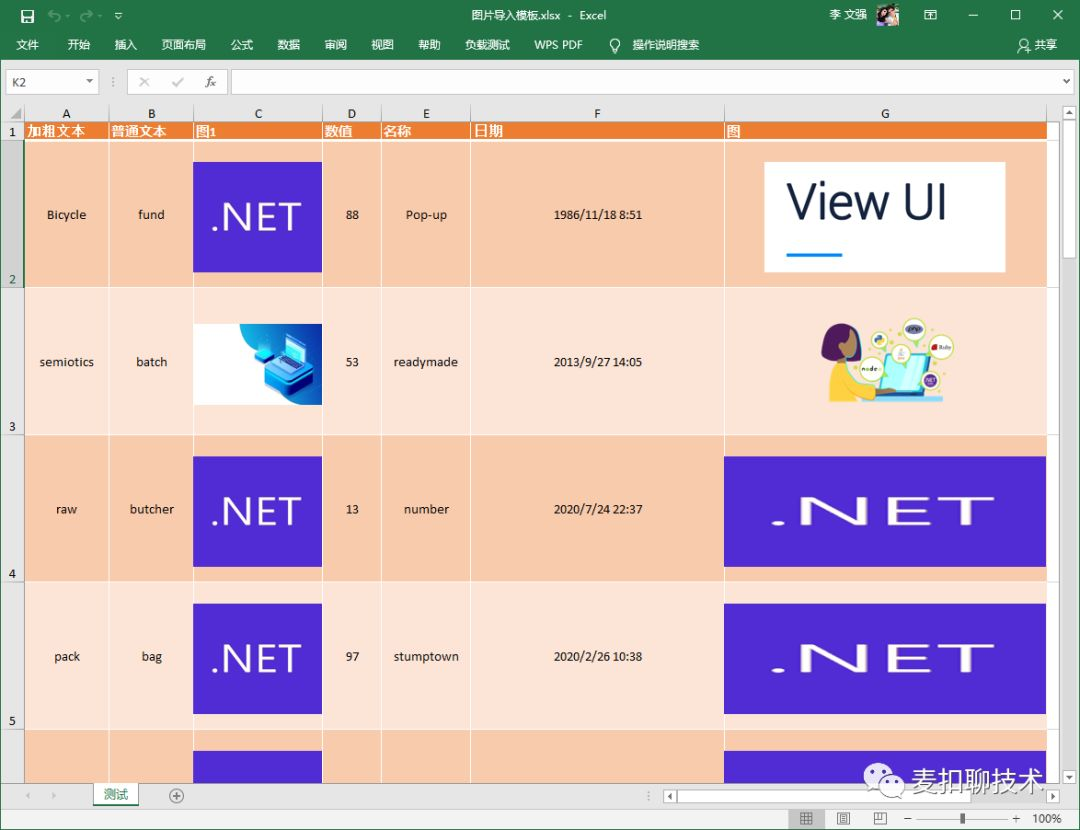
Task: Click the cell containing butcher
Action: [x=151, y=509]
